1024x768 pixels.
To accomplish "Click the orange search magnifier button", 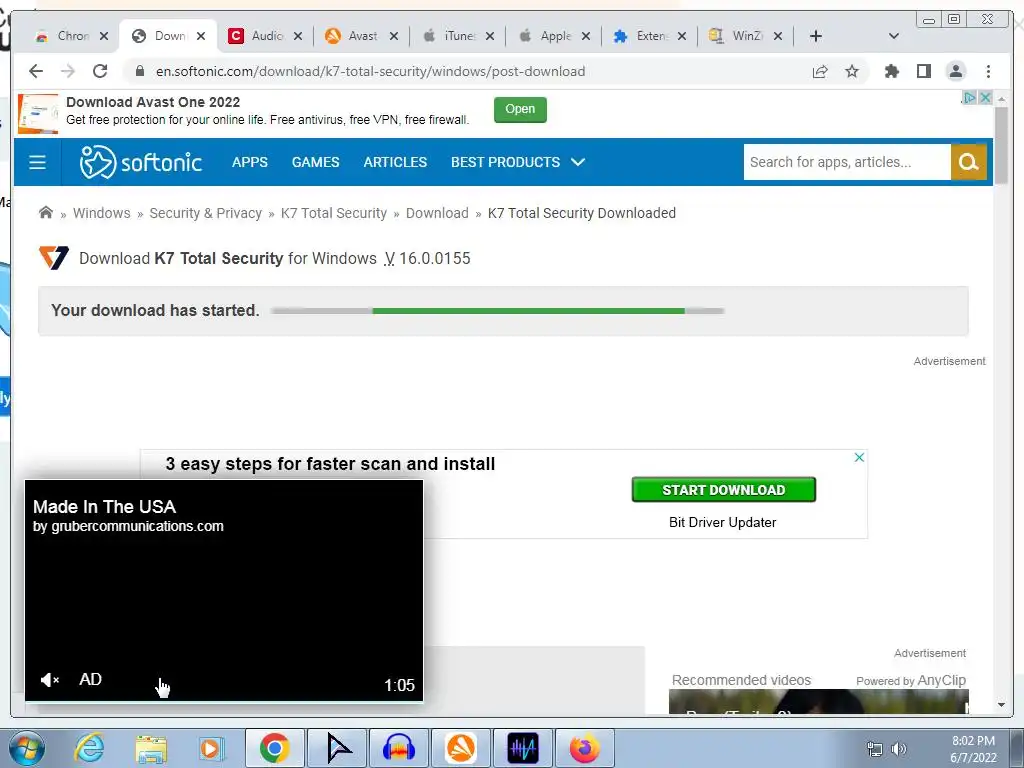I will (x=968, y=162).
